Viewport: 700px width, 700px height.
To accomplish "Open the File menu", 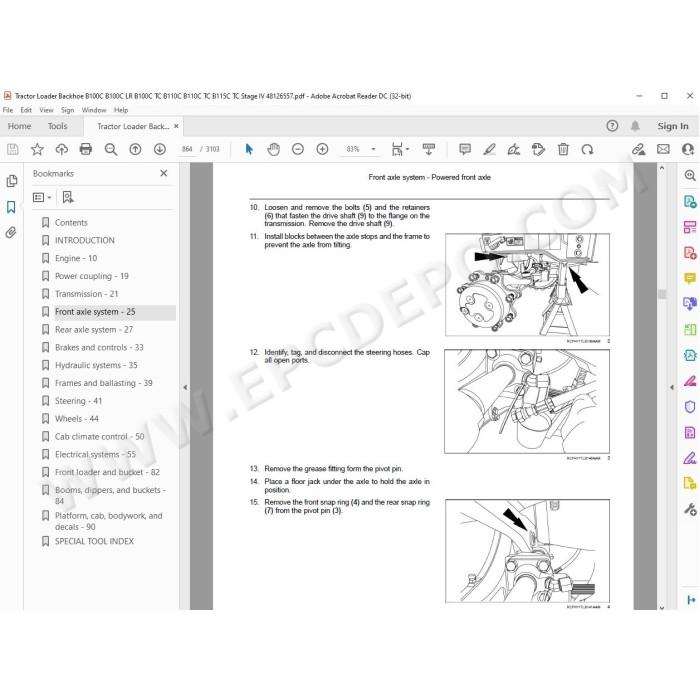I will click(8, 110).
